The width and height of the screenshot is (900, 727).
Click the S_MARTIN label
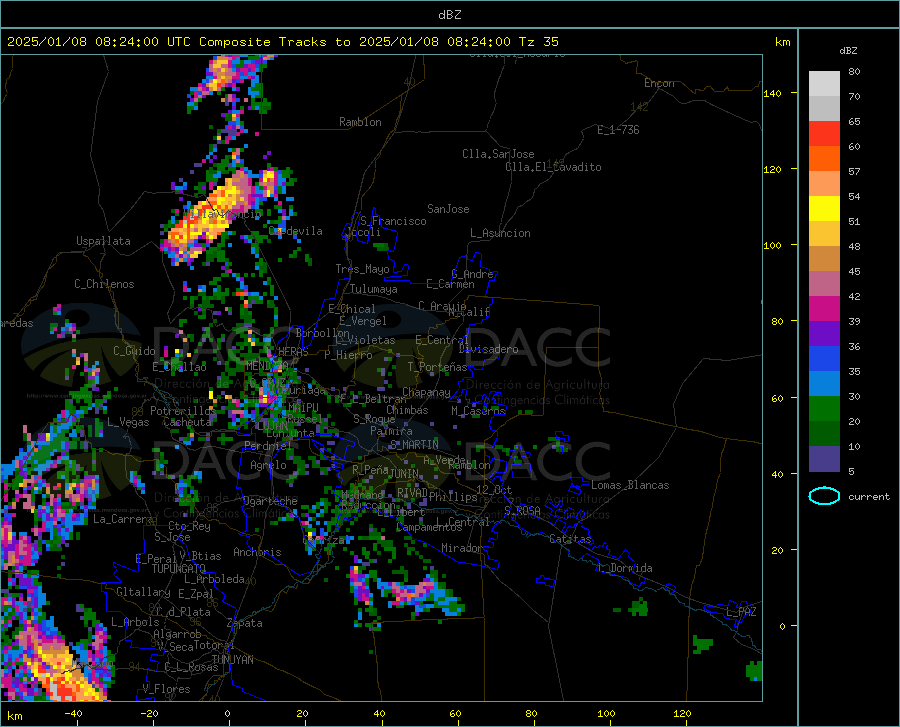[414, 445]
